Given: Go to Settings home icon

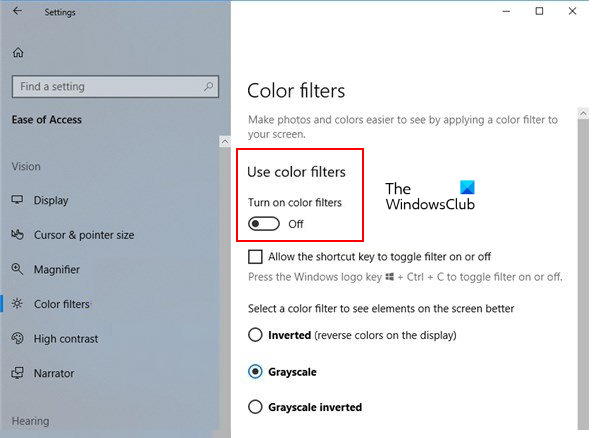Looking at the screenshot, I should click(x=18, y=52).
